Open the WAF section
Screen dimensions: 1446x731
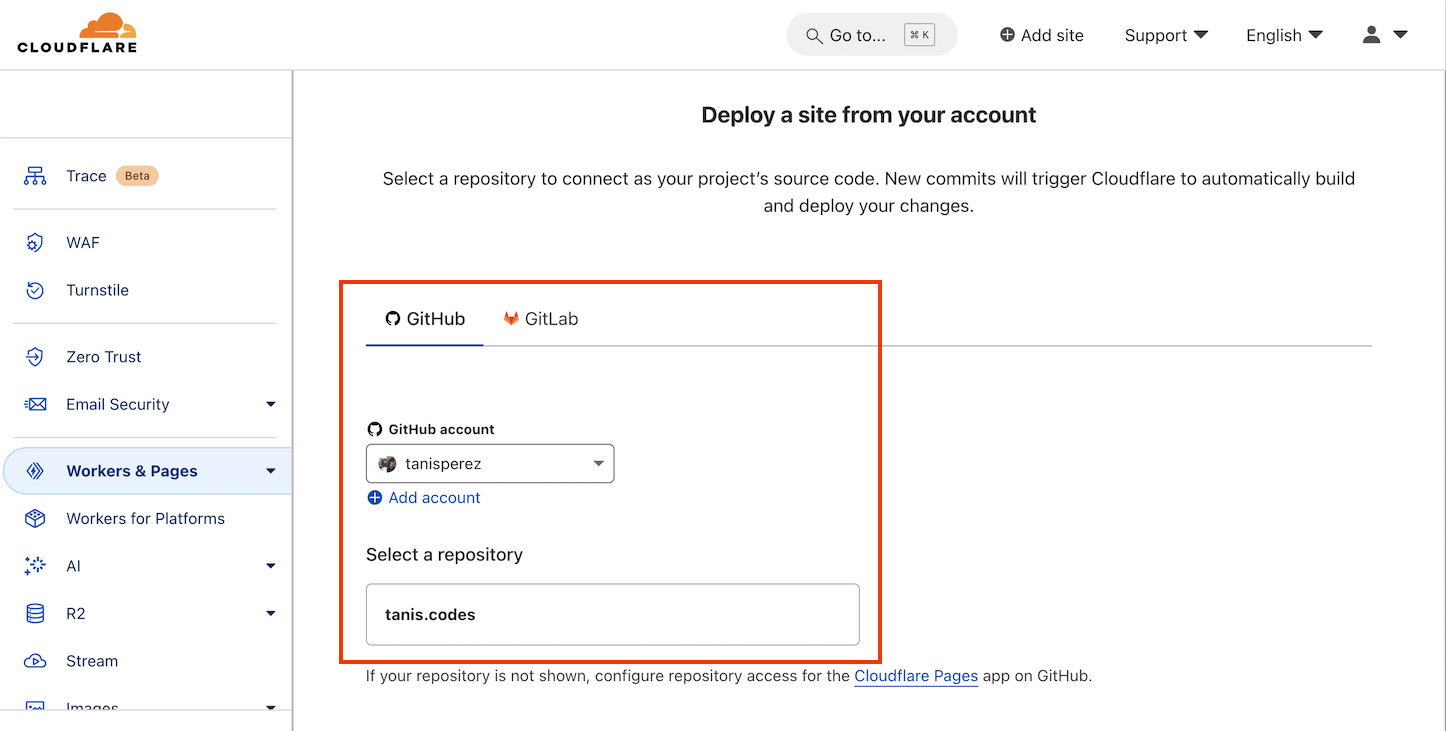tap(84, 242)
